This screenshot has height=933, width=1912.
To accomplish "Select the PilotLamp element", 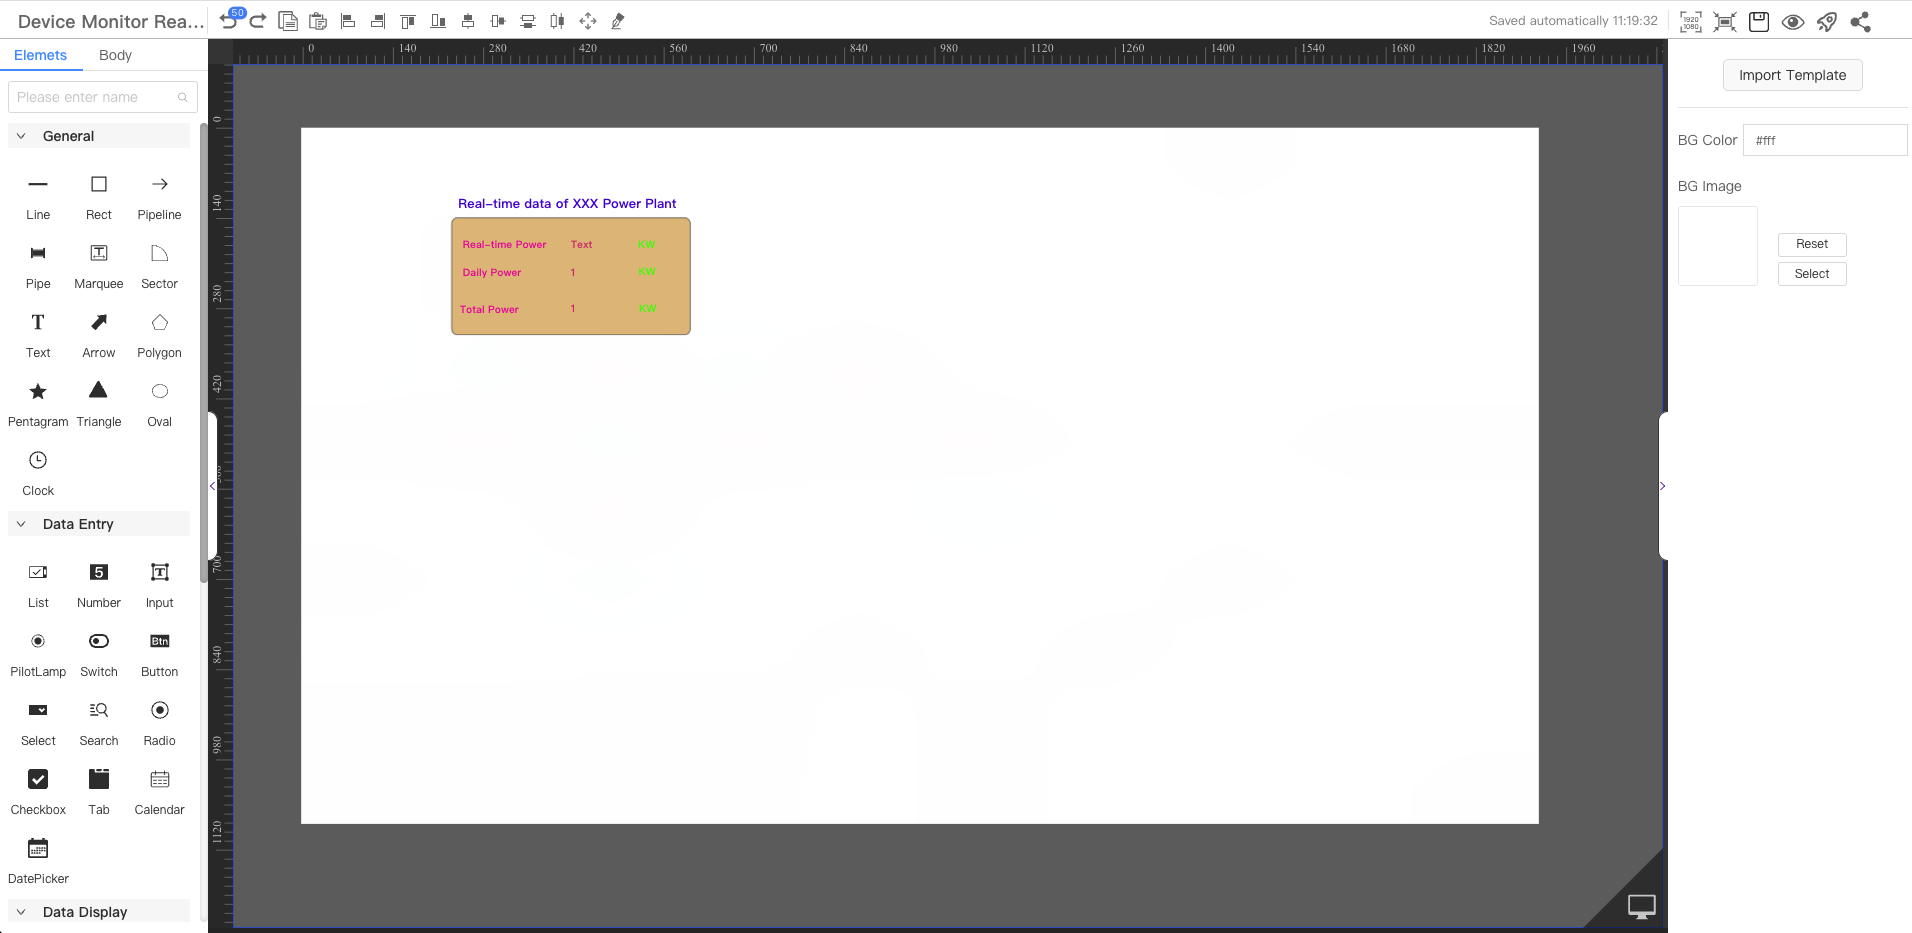I will (37, 653).
